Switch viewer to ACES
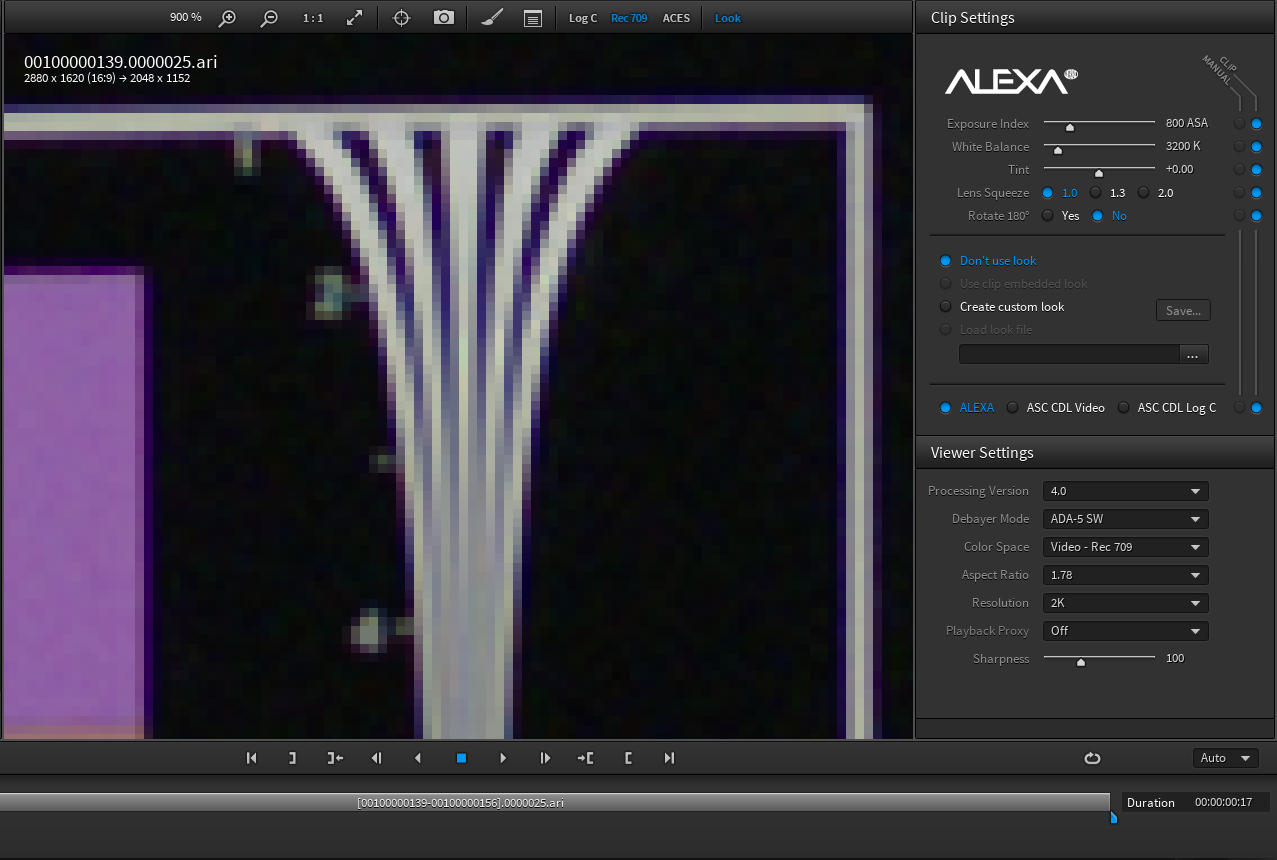The height and width of the screenshot is (860, 1277). tap(676, 18)
